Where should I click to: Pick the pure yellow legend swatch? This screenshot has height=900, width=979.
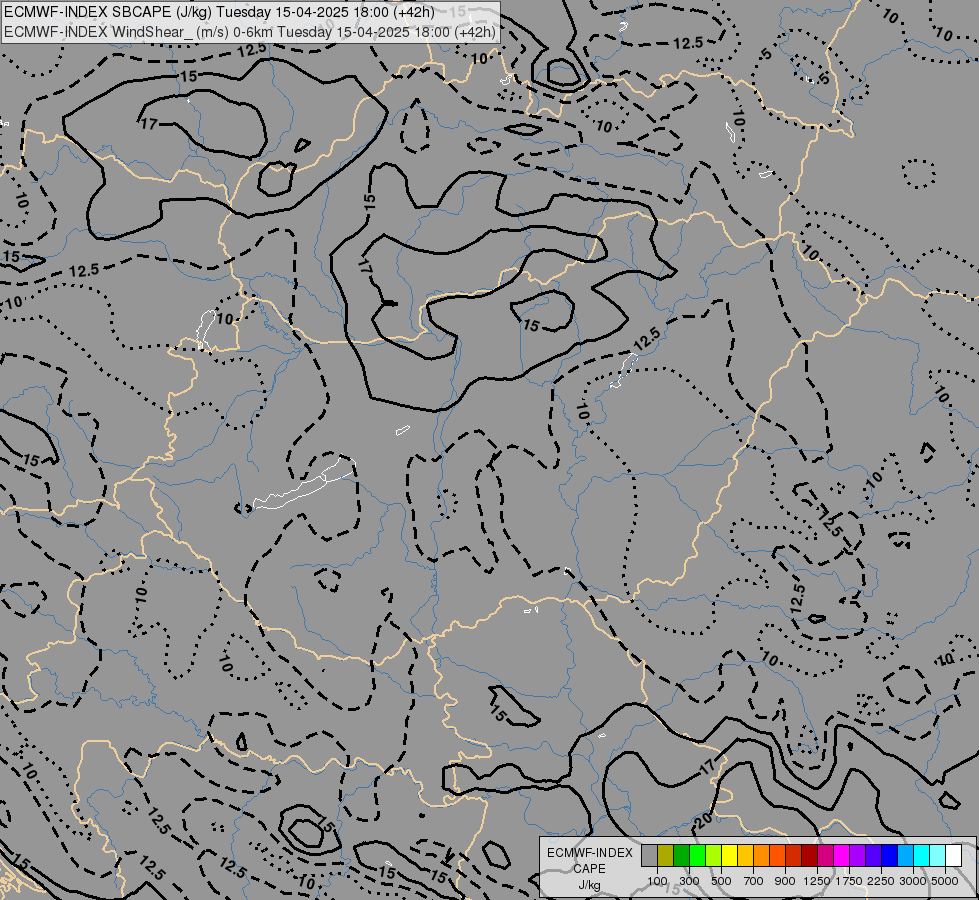click(x=729, y=856)
